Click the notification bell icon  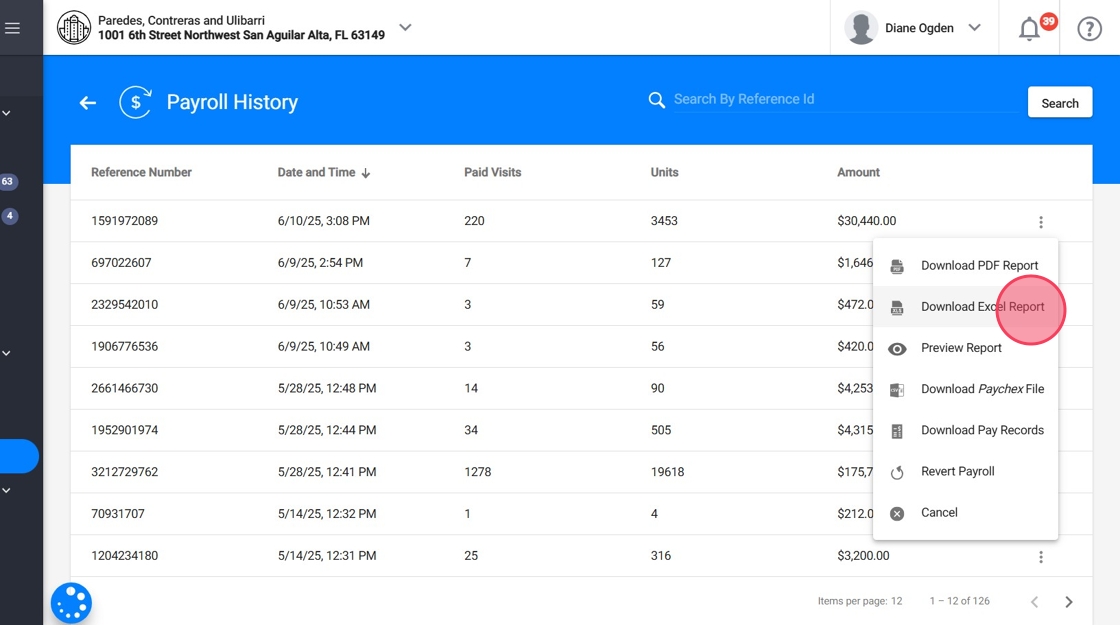[x=1029, y=29]
